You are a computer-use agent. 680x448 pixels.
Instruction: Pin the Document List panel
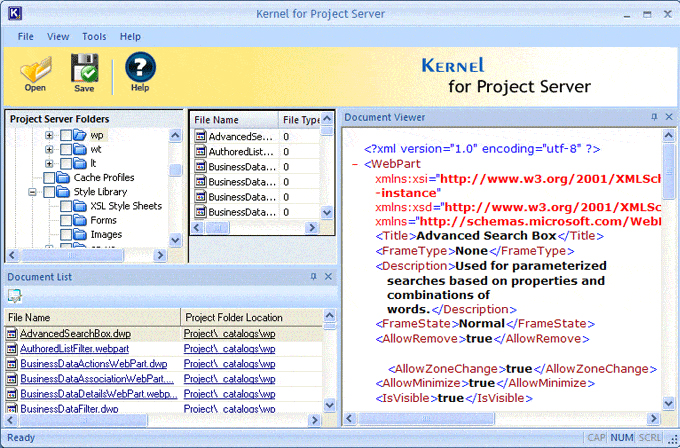tap(314, 277)
